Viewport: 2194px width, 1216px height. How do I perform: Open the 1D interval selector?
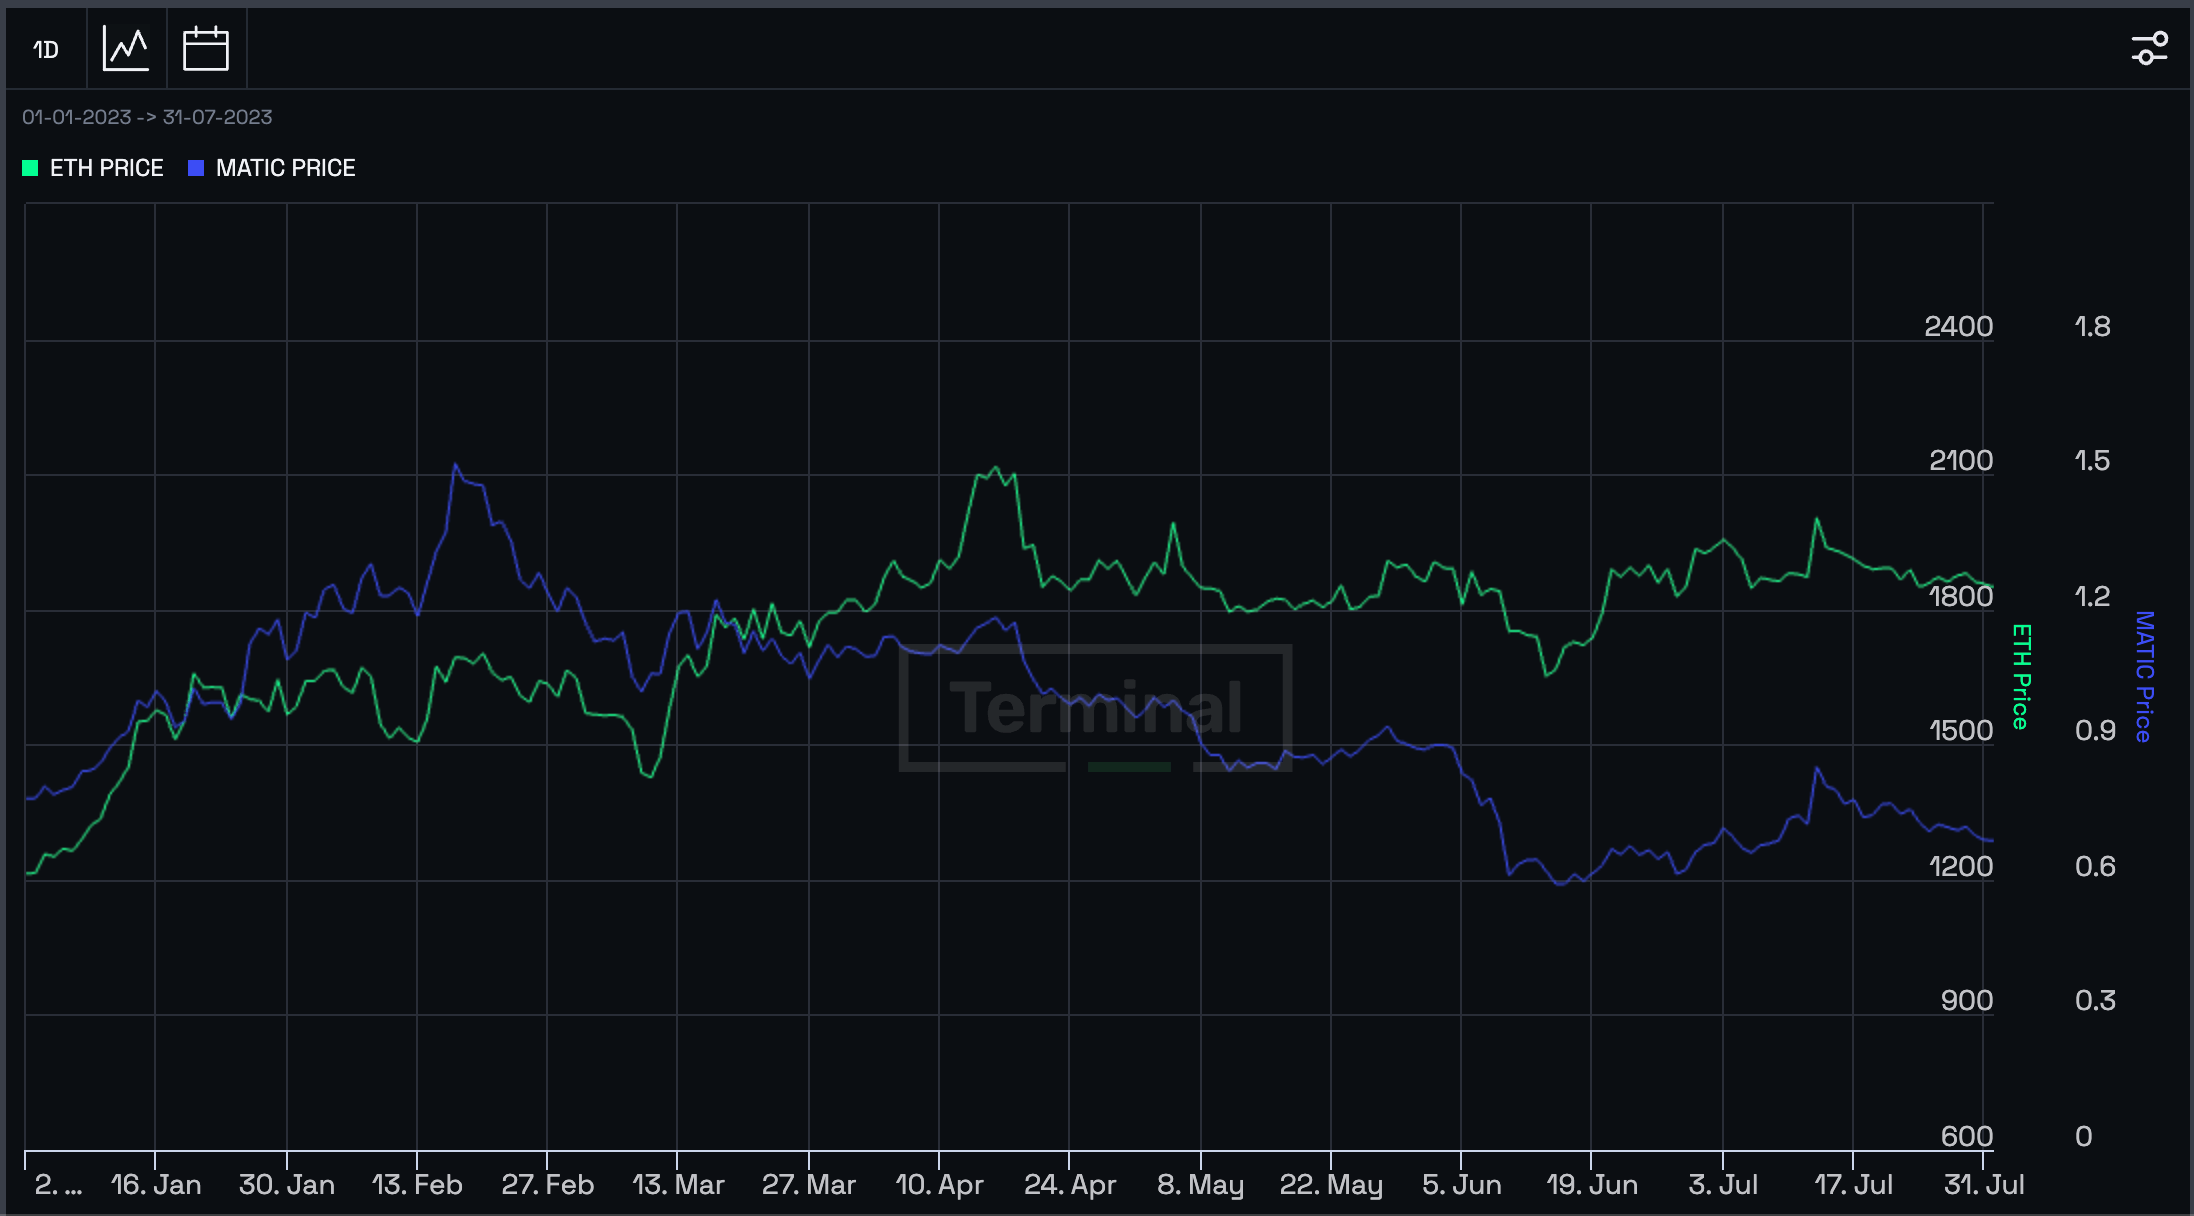(46, 49)
